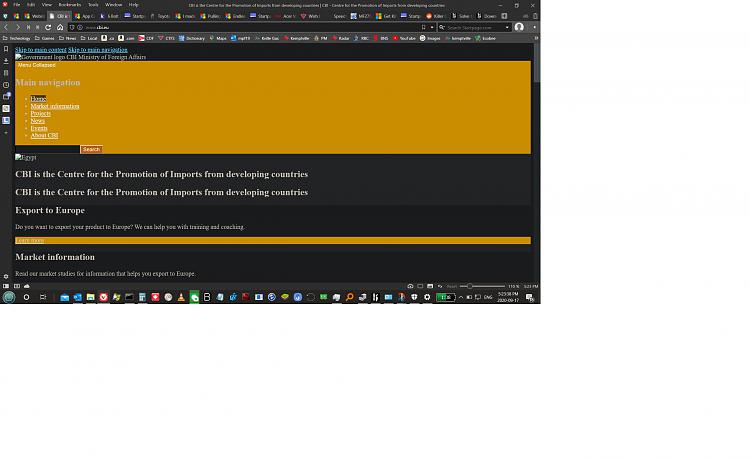Add a web panel with the plus icon

pos(6,132)
